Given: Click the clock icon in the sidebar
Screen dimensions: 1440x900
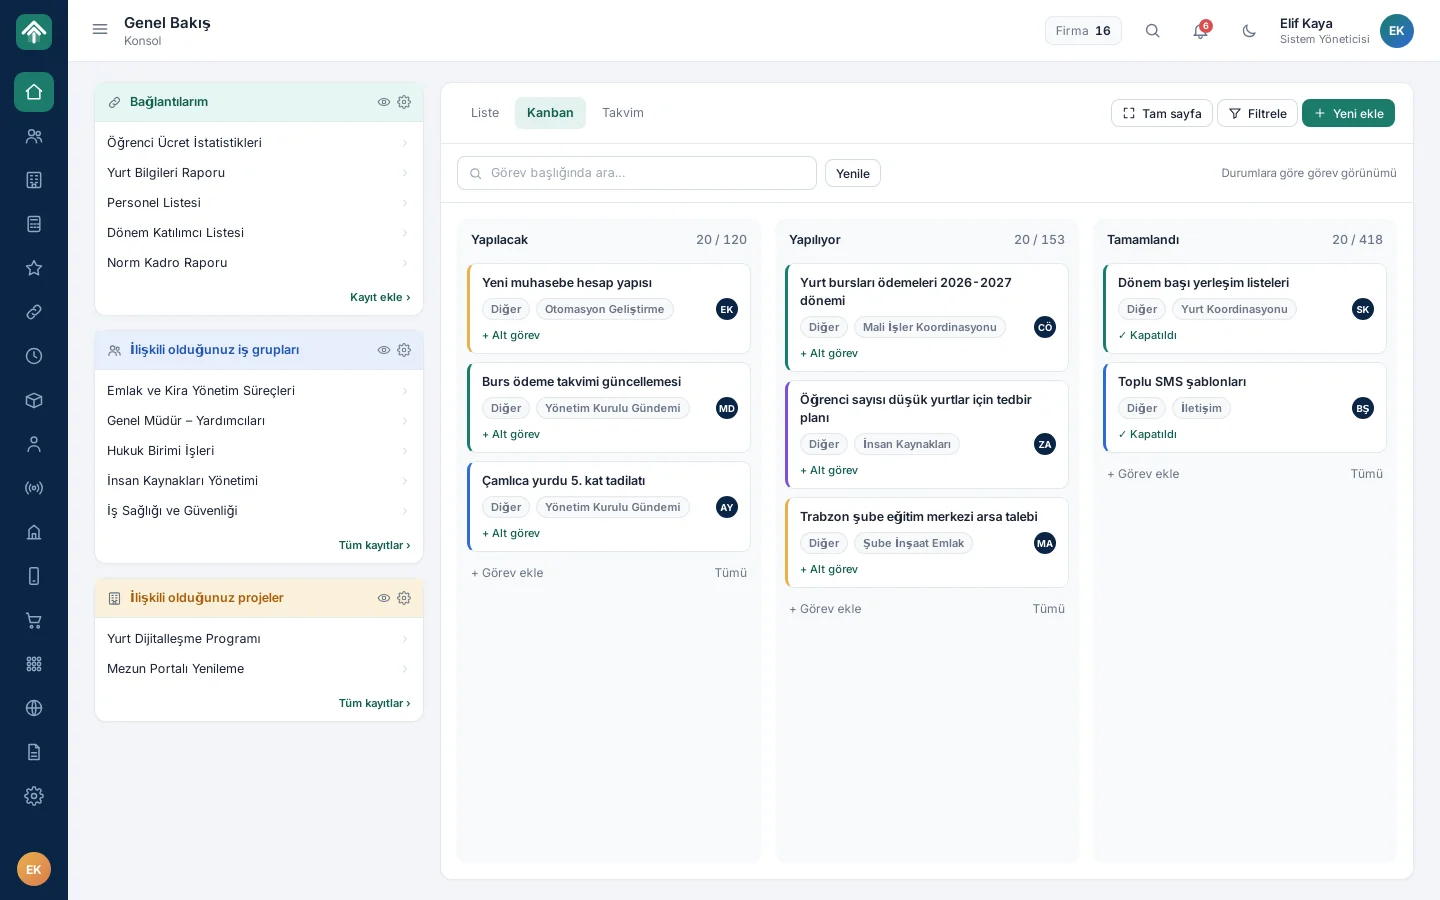Looking at the screenshot, I should 34,356.
